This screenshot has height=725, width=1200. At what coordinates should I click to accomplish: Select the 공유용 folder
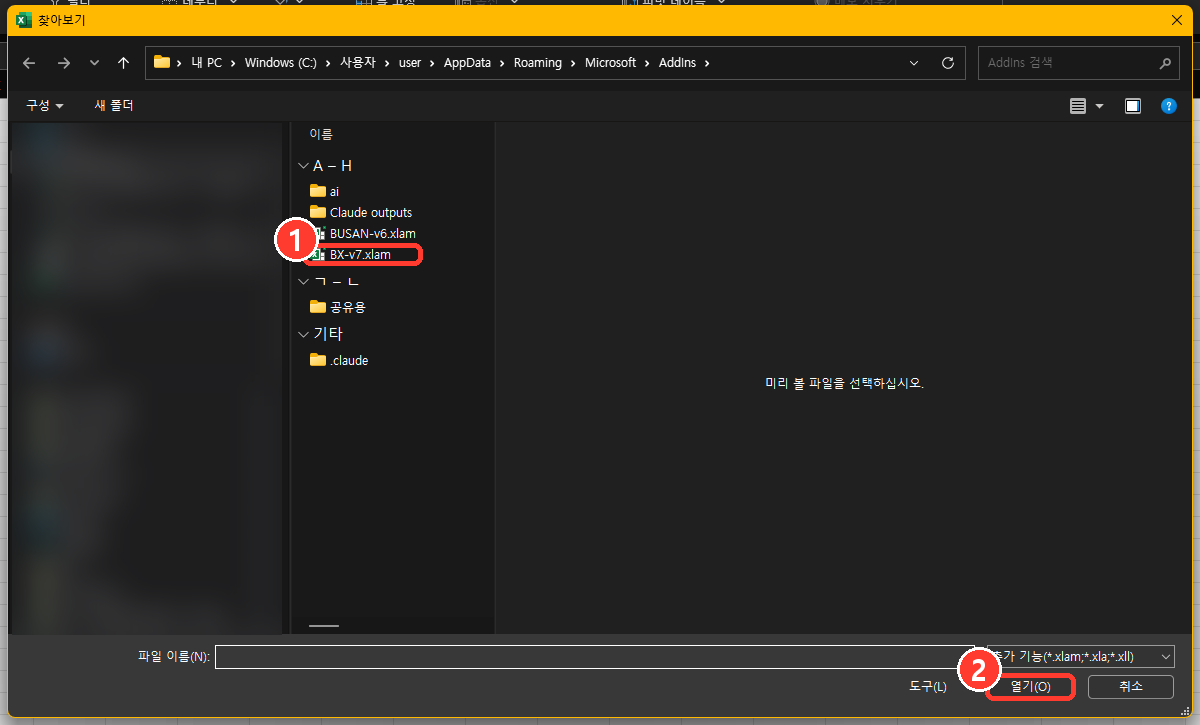tap(339, 307)
